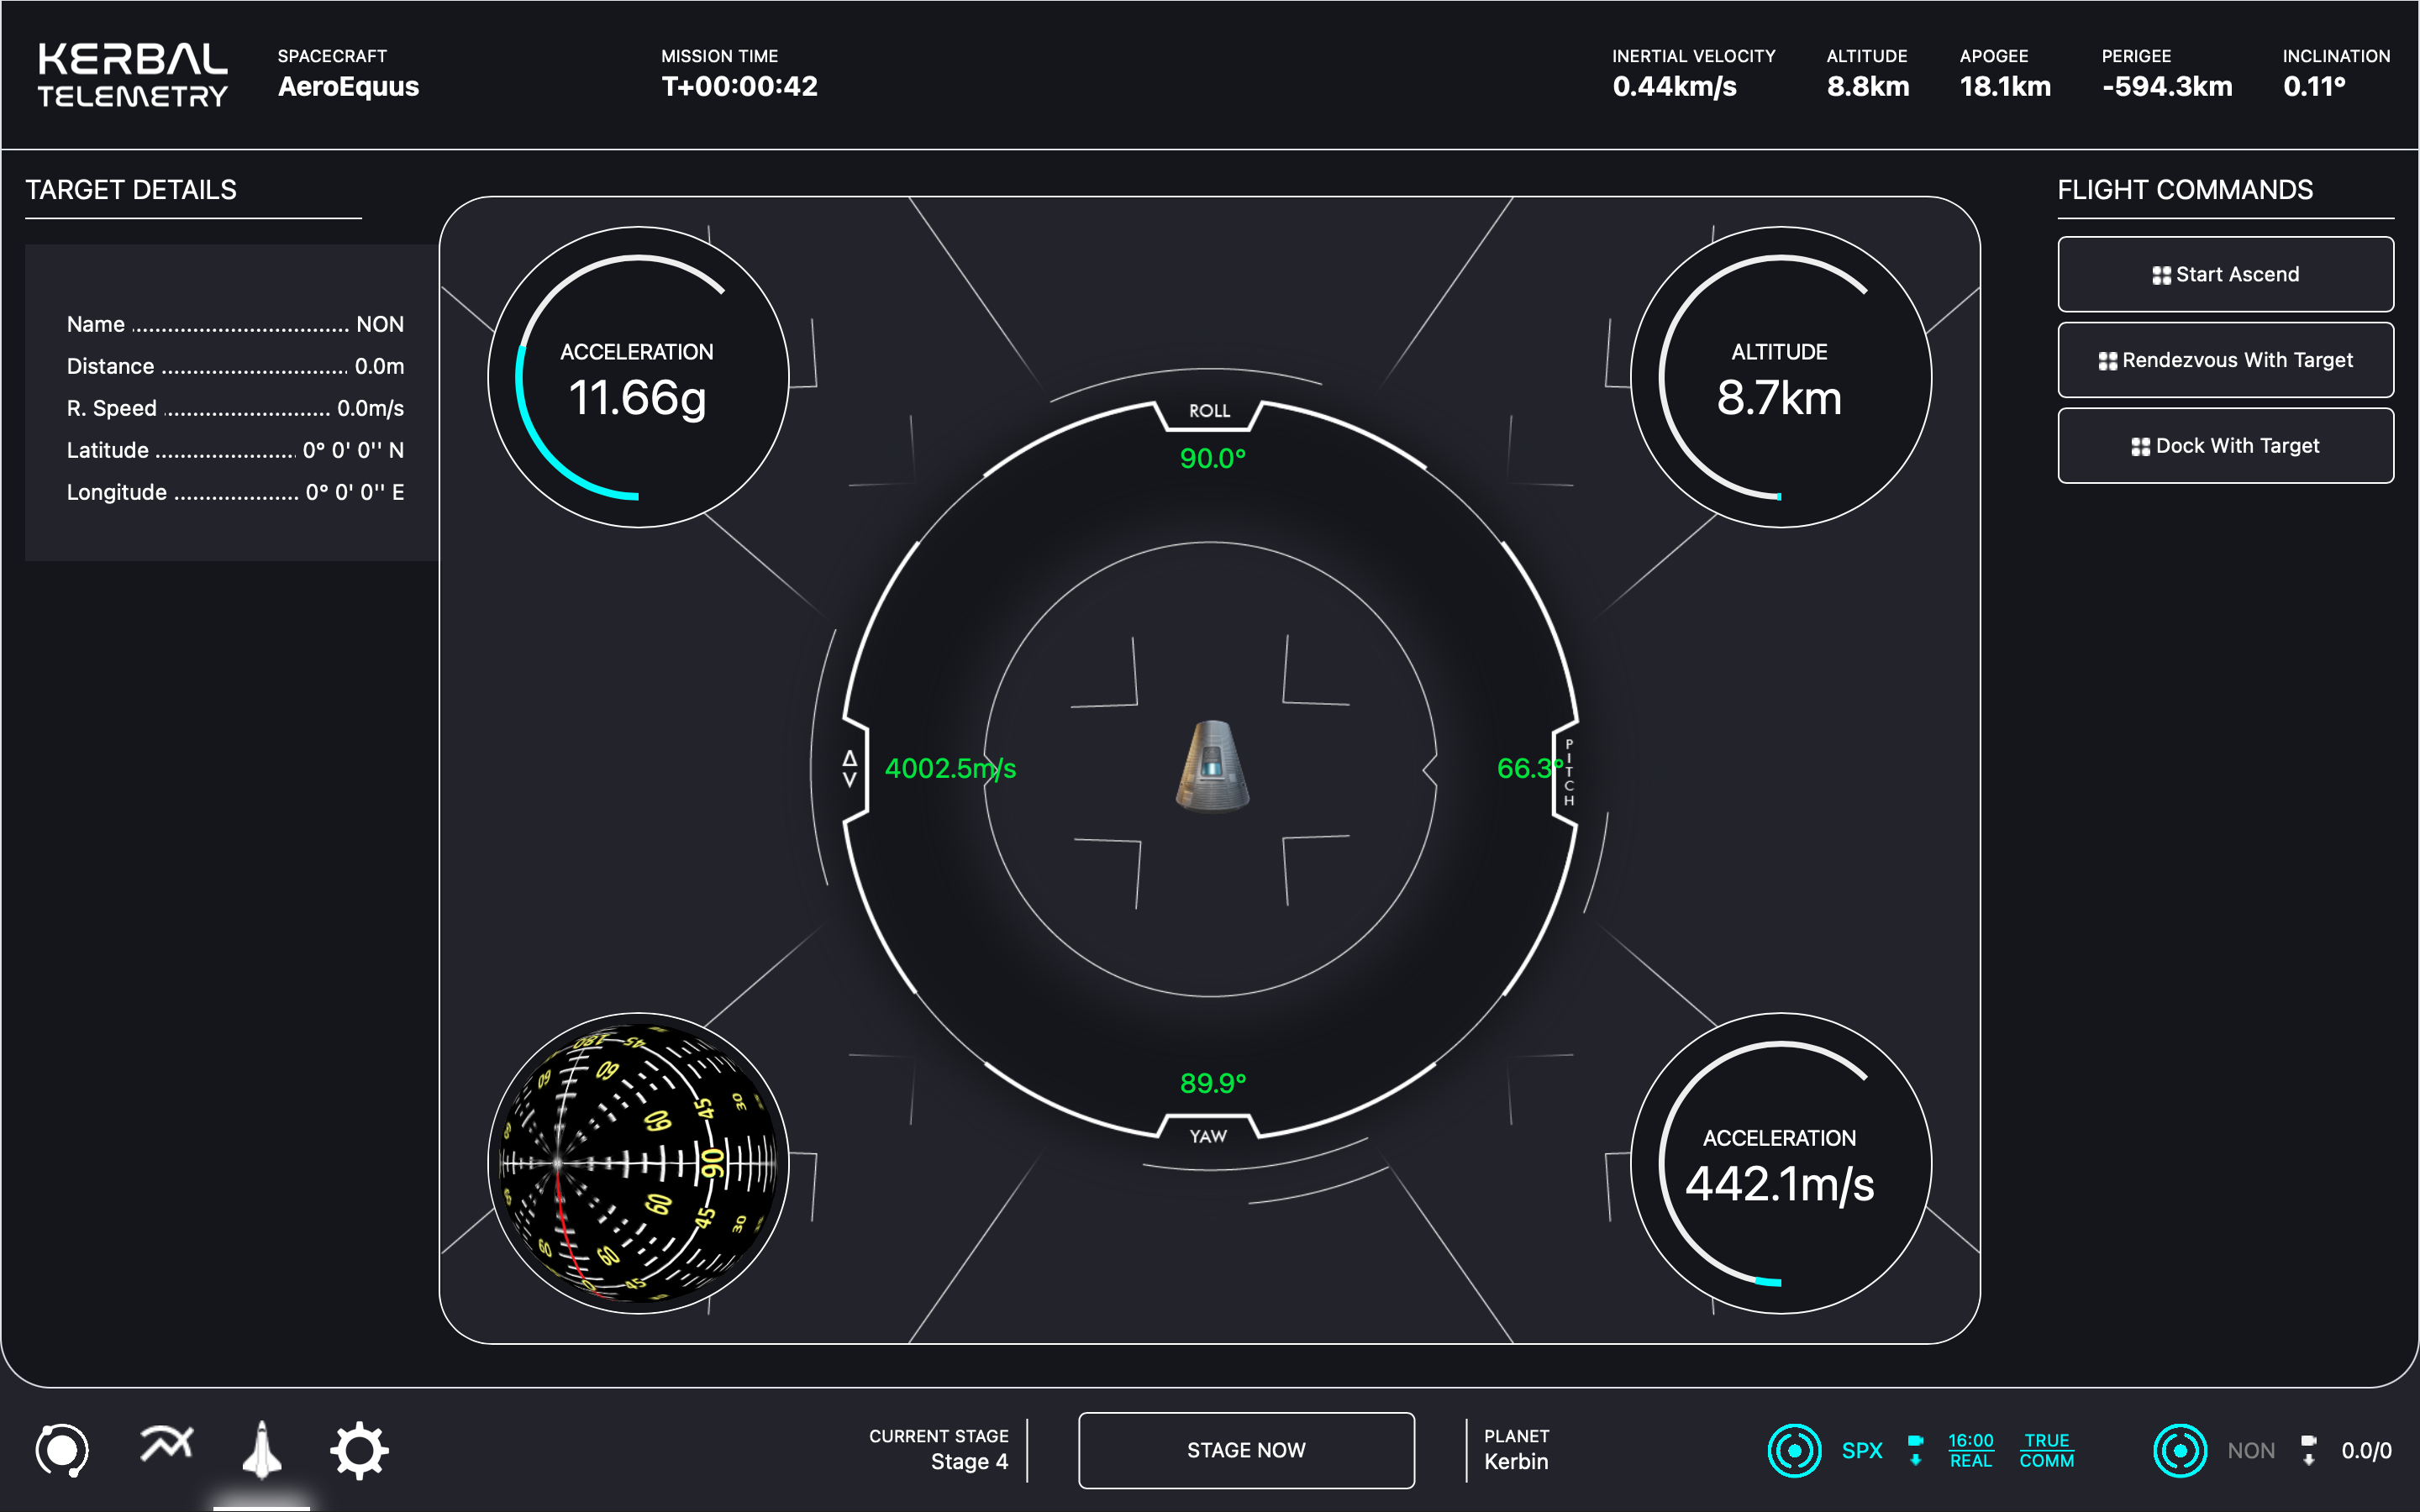
Task: Toggle the SPX label
Action: coord(1861,1450)
